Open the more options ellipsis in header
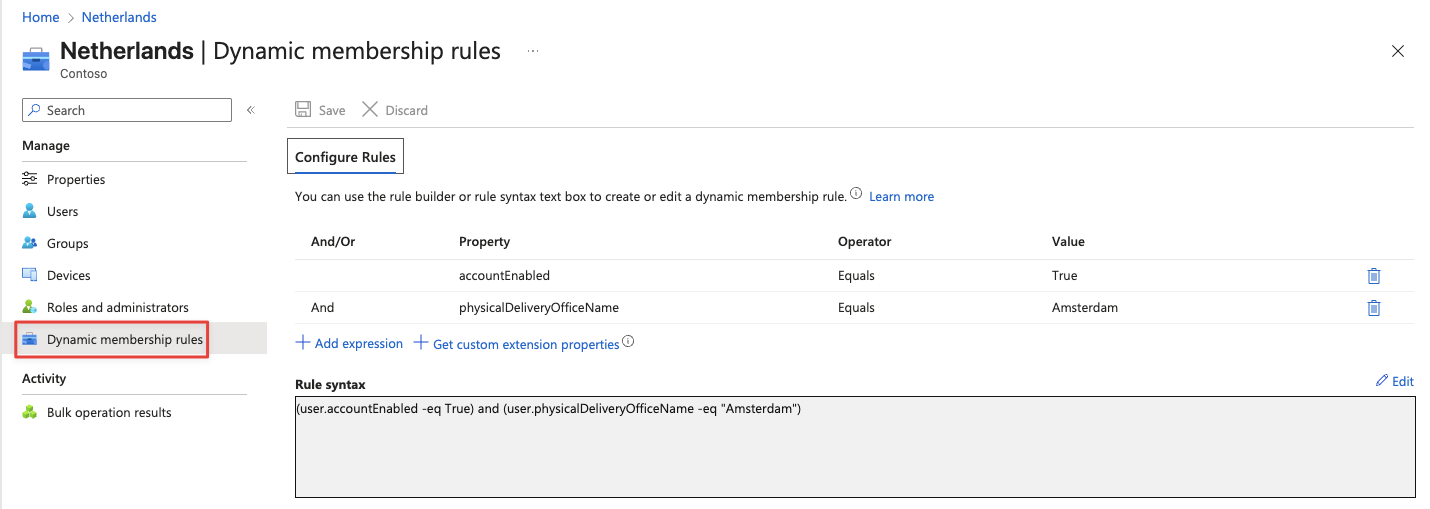Screen dimensions: 1430x509 (x=533, y=51)
